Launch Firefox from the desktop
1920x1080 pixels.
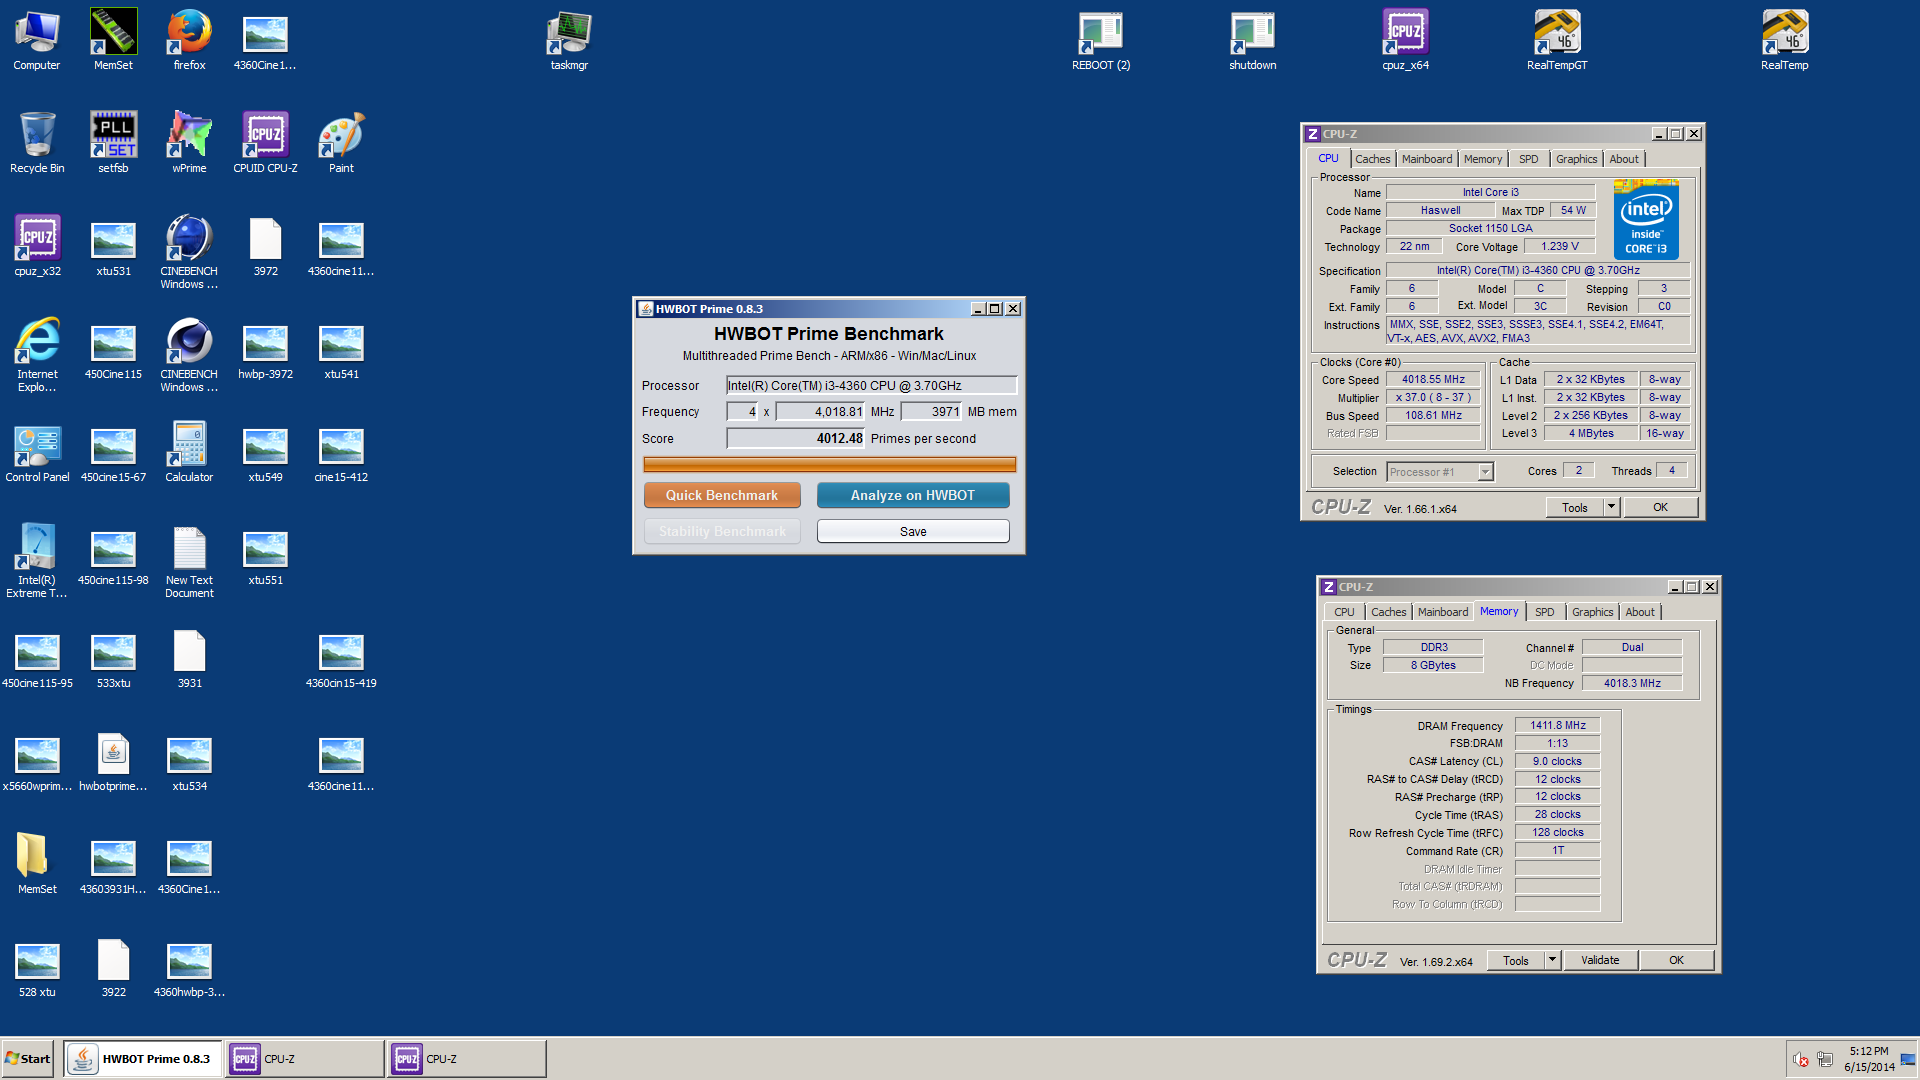click(189, 40)
